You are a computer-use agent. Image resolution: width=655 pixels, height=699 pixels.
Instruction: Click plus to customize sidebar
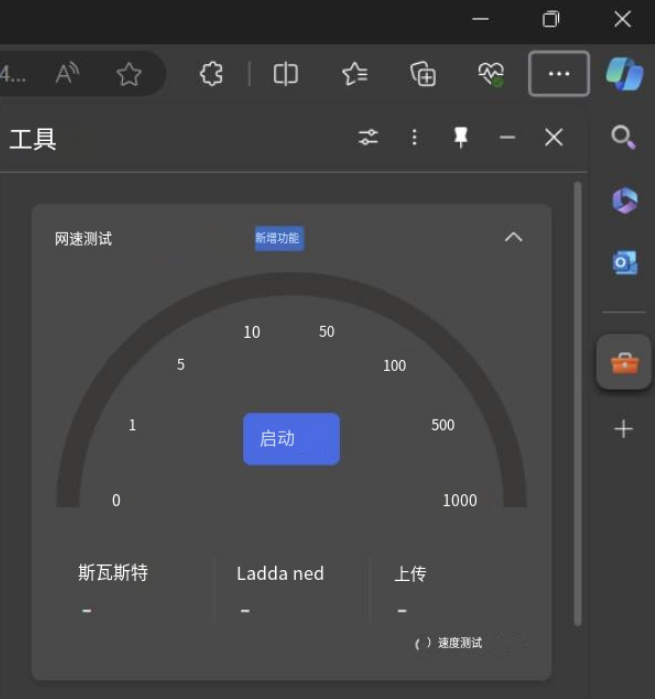[624, 430]
